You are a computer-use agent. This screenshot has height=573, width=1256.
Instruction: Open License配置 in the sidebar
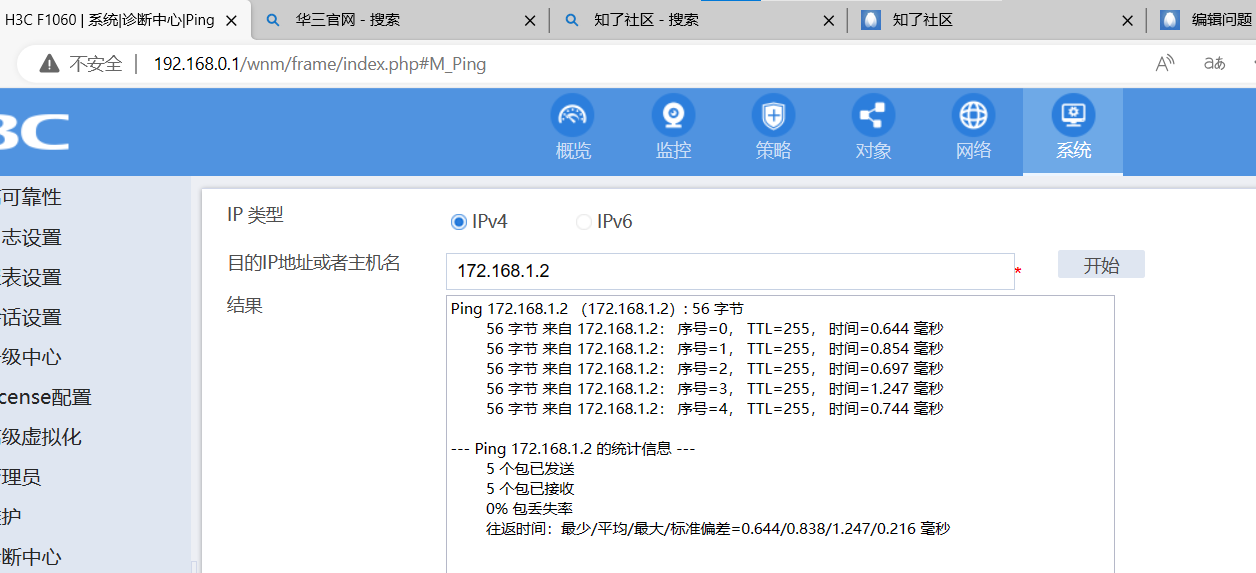(46, 397)
